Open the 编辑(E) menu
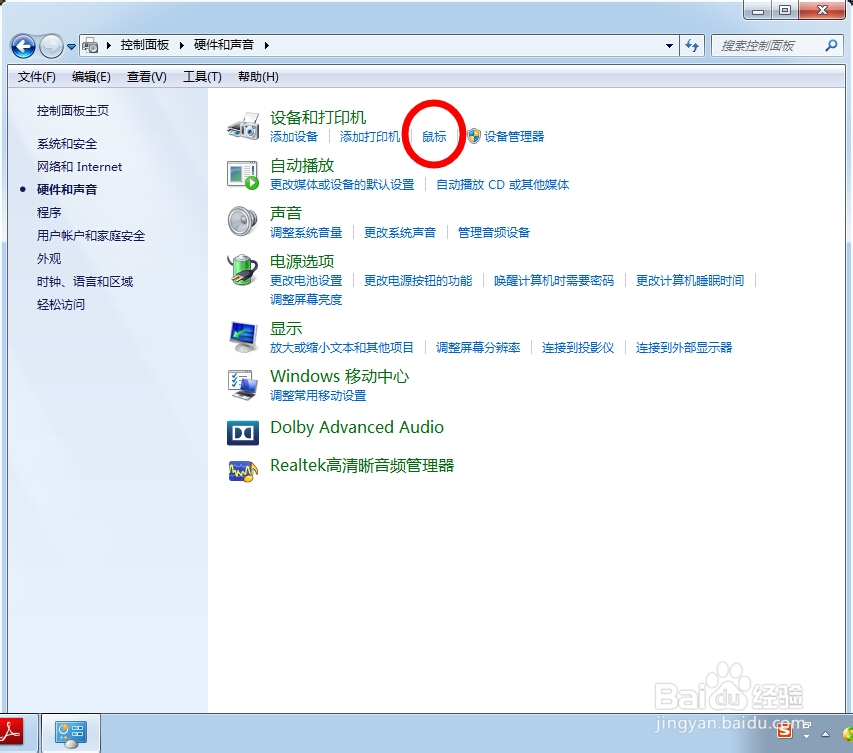The height and width of the screenshot is (753, 853). (91, 77)
